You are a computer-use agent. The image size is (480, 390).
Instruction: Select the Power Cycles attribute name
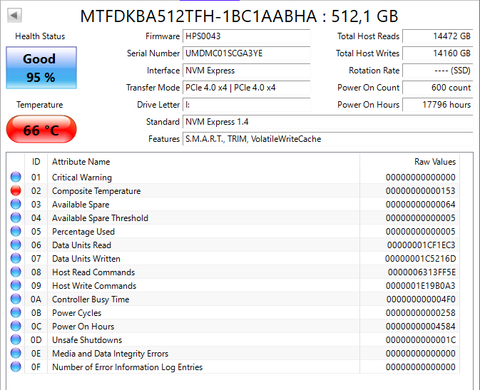click(x=77, y=313)
